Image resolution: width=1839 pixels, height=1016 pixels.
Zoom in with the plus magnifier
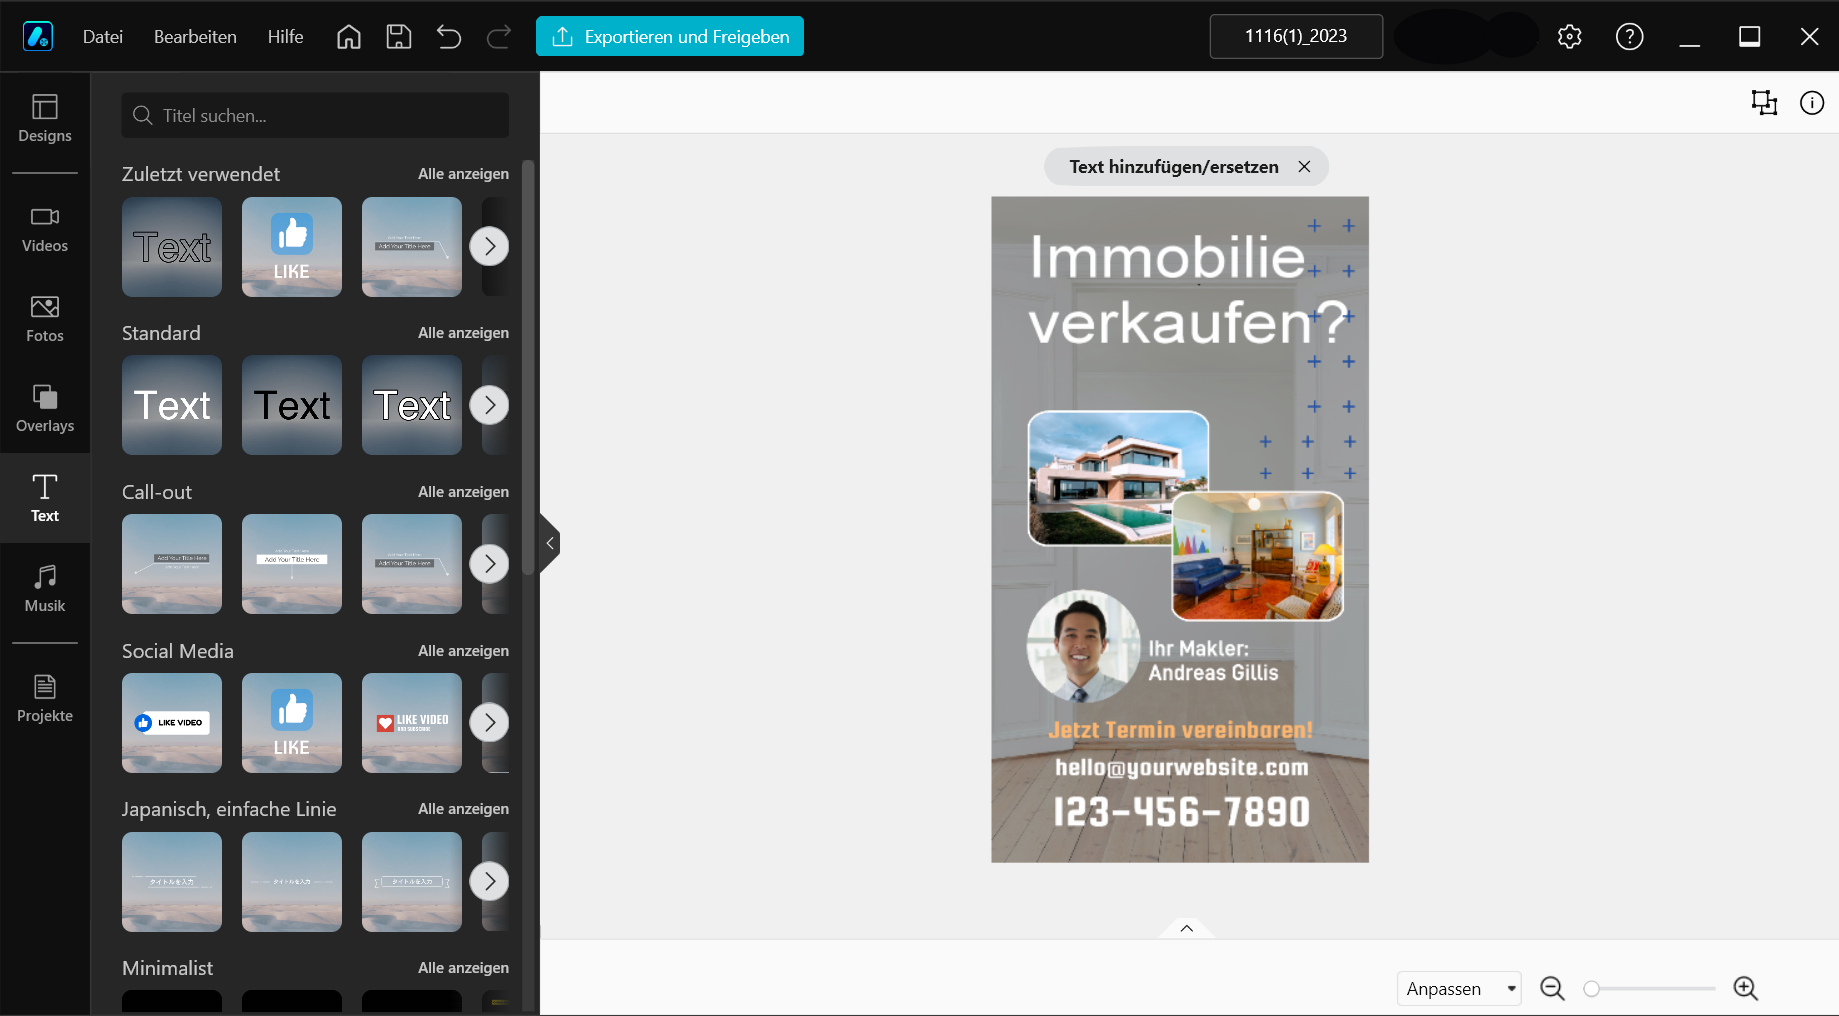[1746, 988]
